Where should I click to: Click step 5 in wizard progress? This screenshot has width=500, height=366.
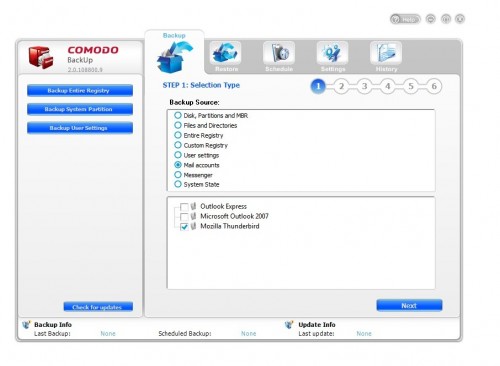click(x=411, y=86)
